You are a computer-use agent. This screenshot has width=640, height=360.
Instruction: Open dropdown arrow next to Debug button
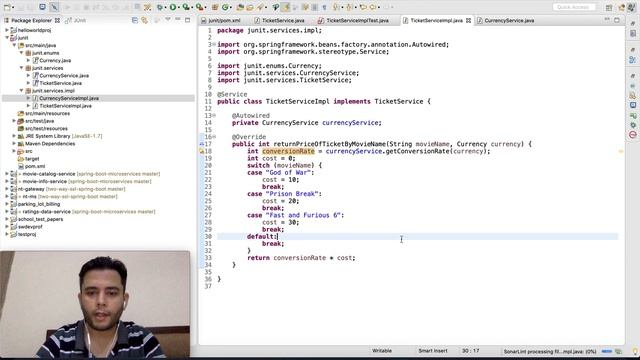(x=166, y=7)
